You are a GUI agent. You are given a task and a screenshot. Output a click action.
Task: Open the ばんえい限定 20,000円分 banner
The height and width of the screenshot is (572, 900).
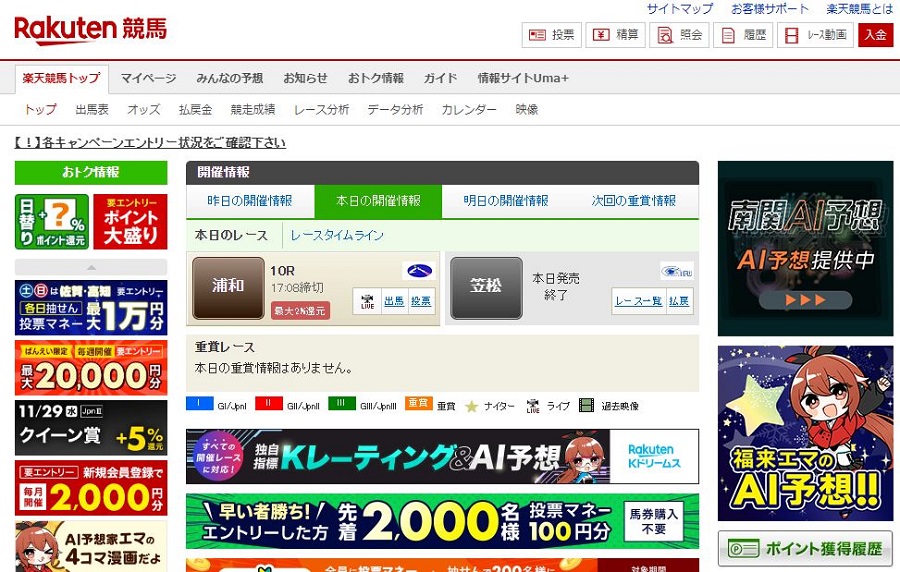point(91,368)
